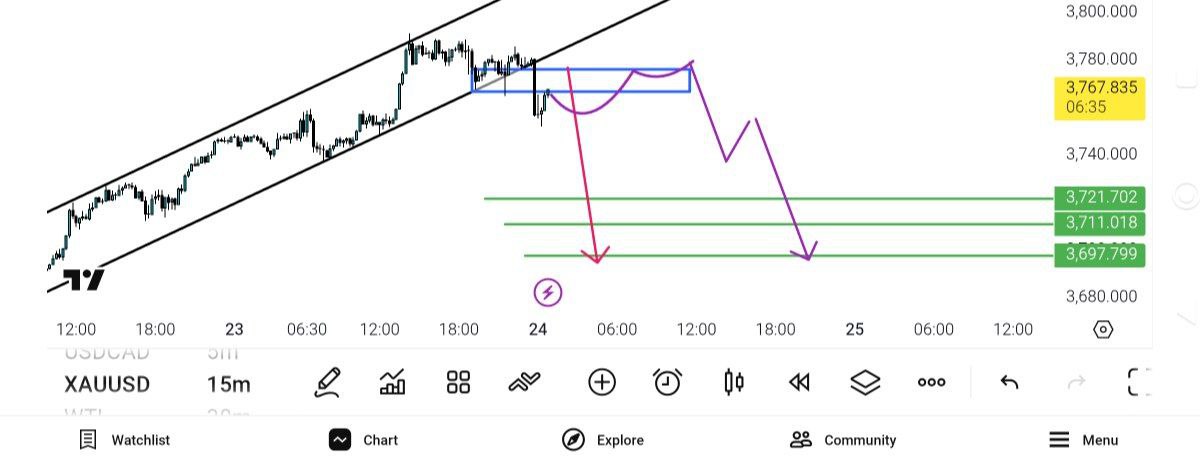Open the drawing tools pencil icon
The image size is (1200, 465).
pyautogui.click(x=327, y=382)
